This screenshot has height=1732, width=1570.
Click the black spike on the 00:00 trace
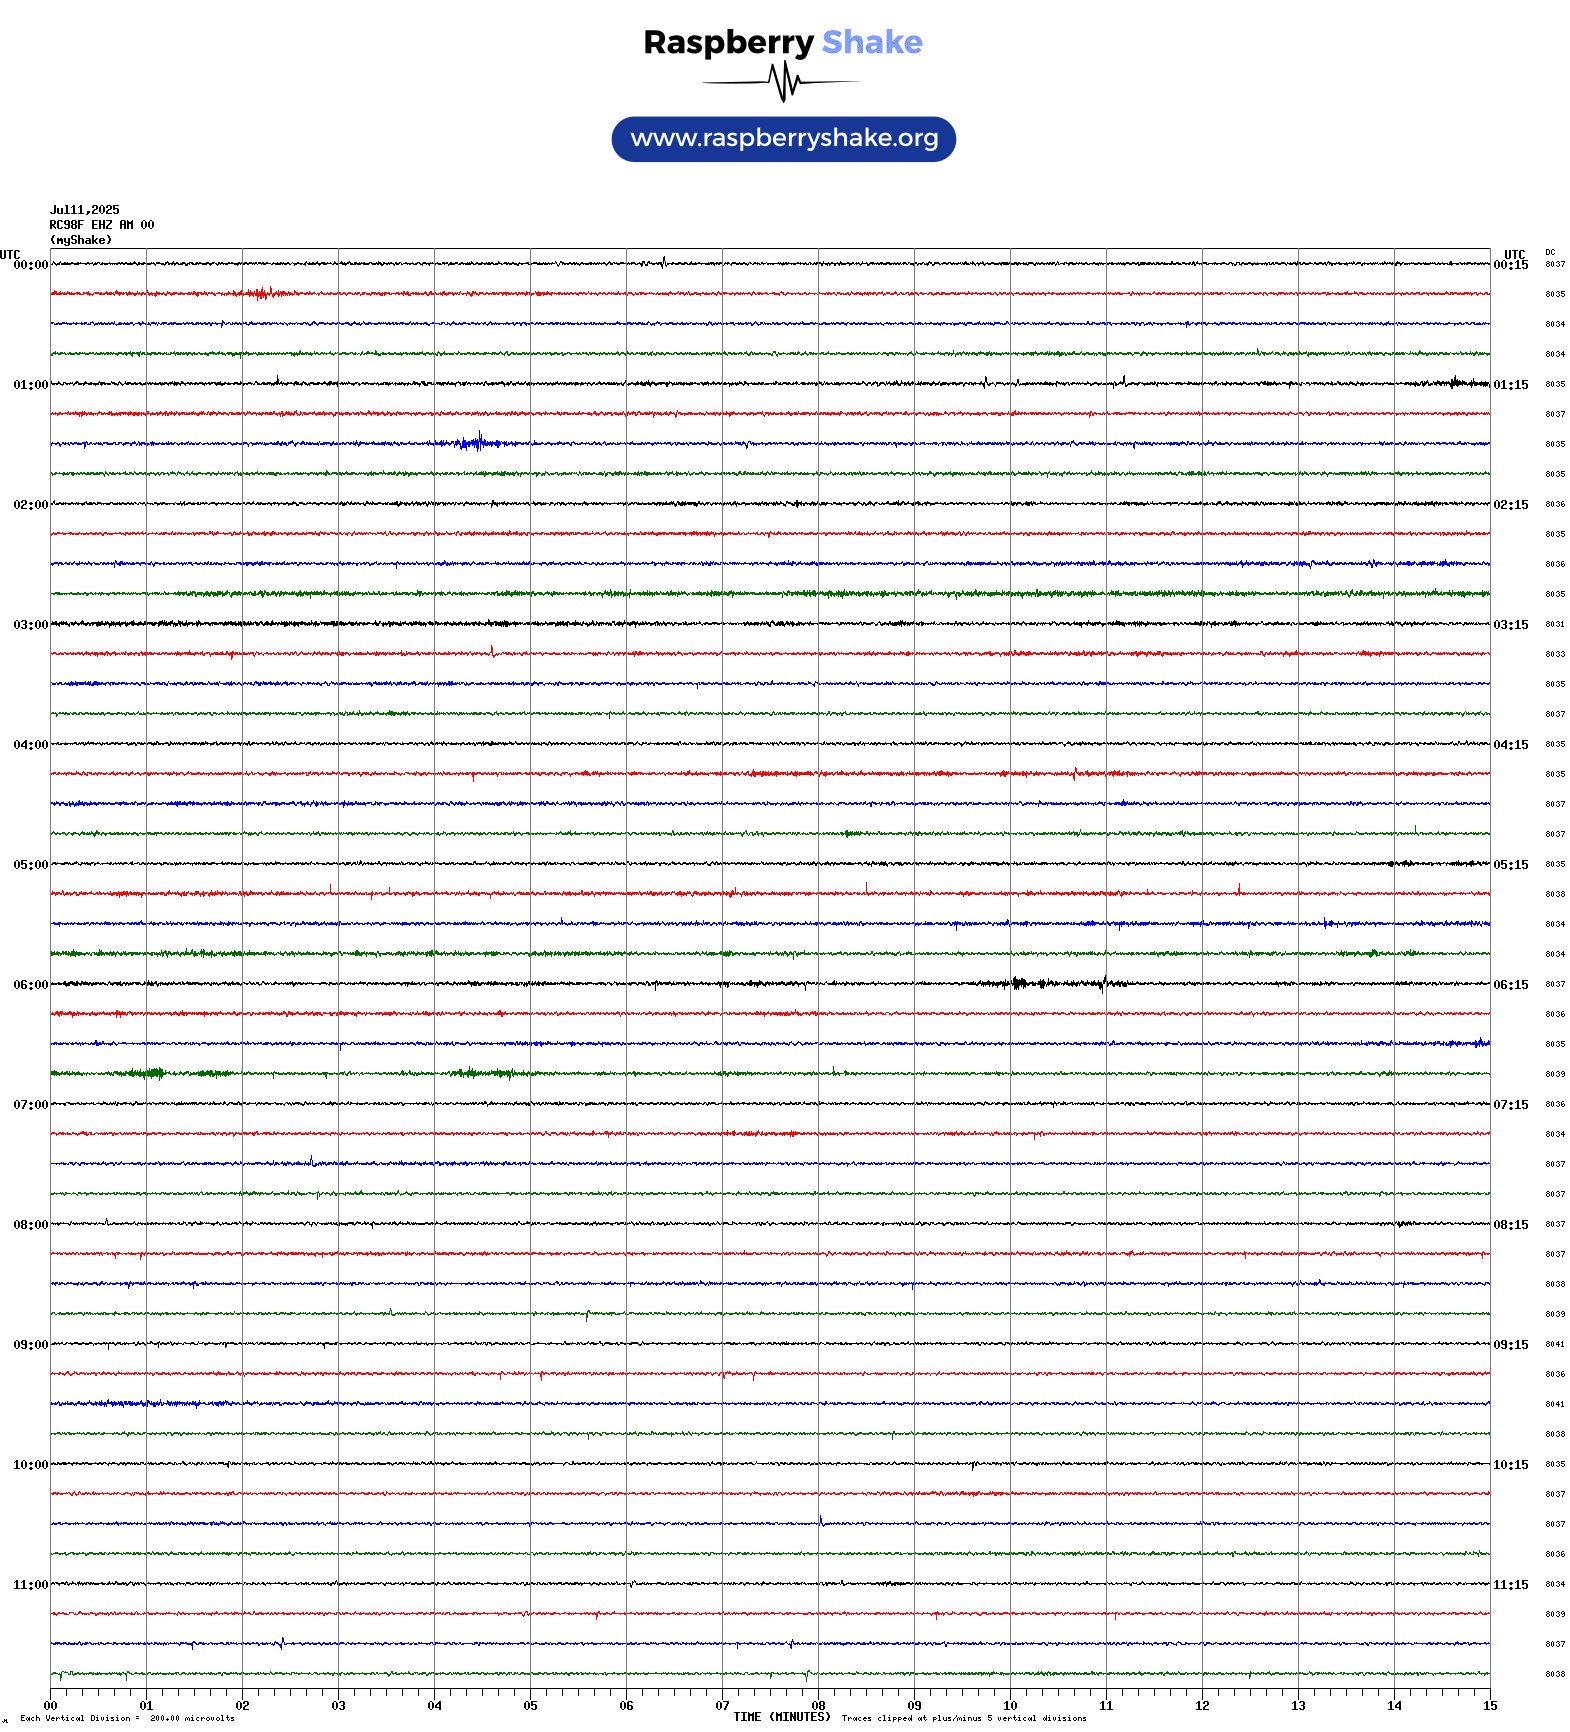pyautogui.click(x=664, y=262)
